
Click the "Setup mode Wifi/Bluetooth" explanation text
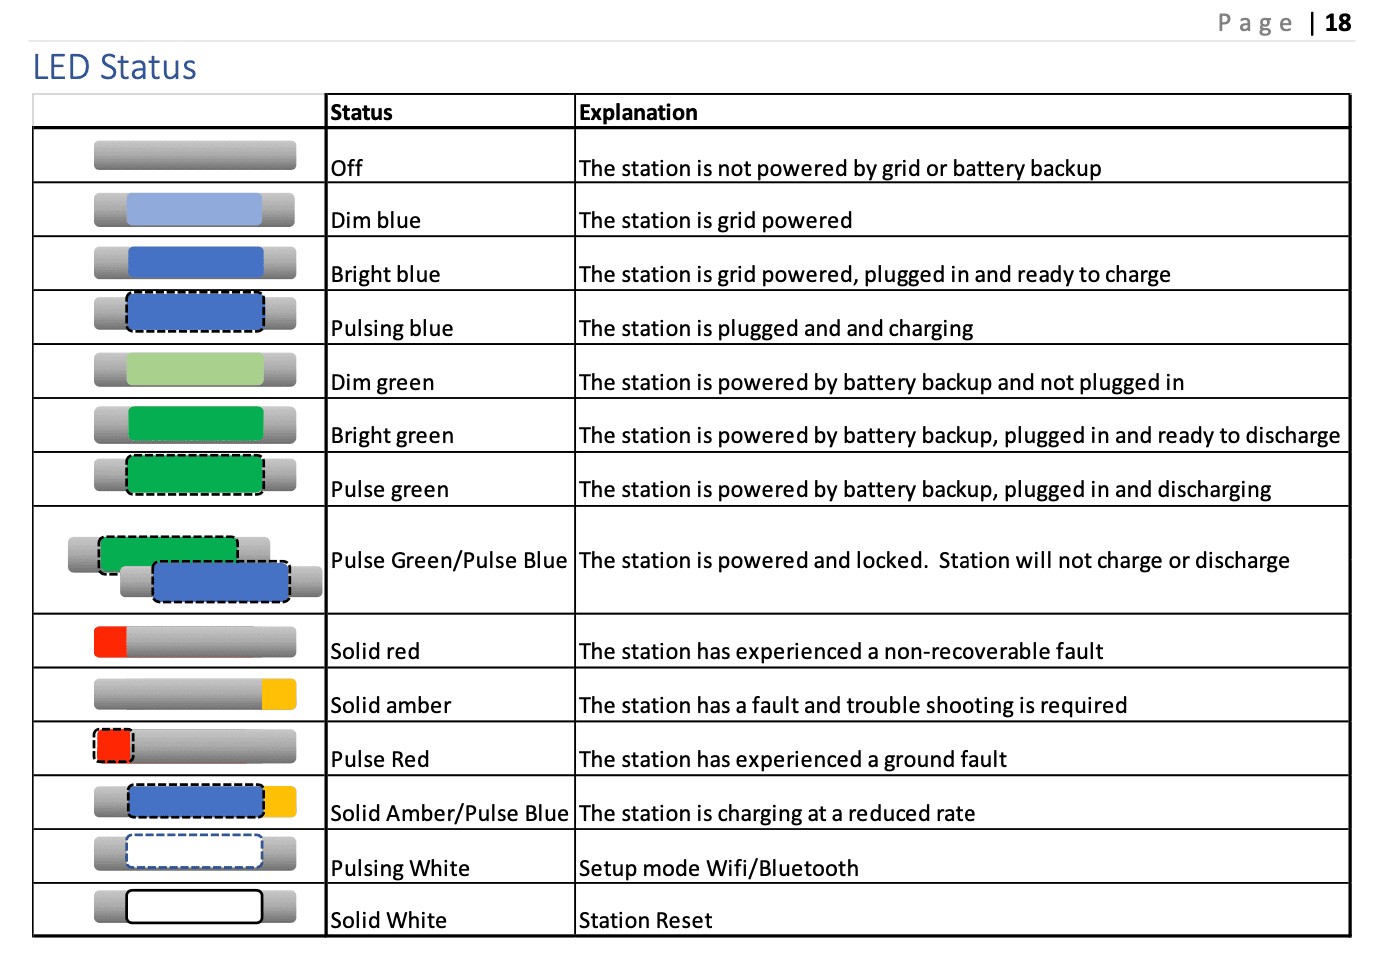(718, 868)
